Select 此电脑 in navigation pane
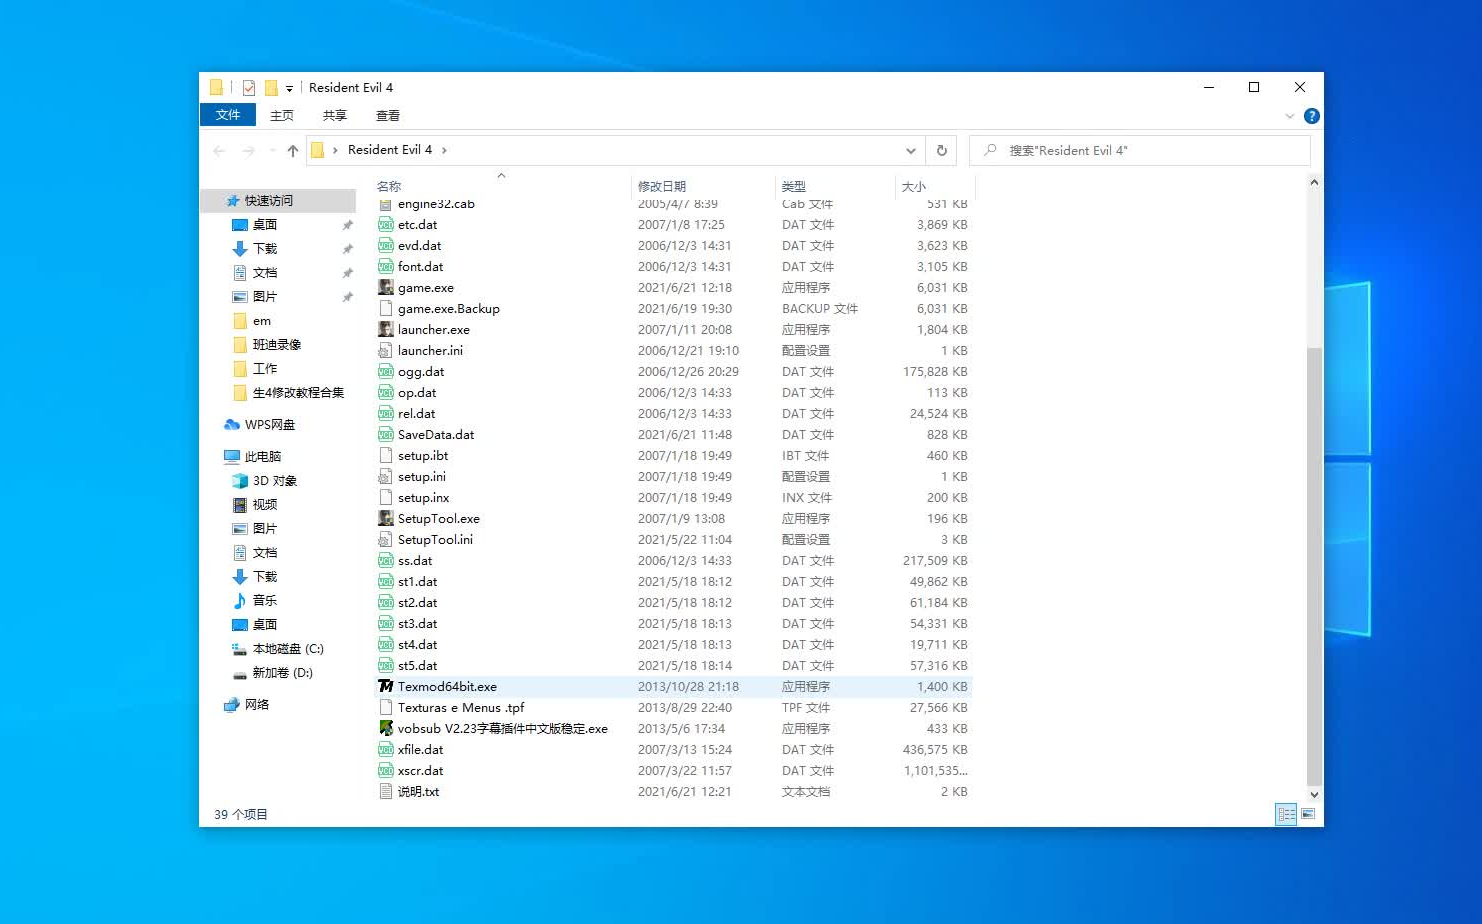This screenshot has width=1482, height=924. click(263, 456)
